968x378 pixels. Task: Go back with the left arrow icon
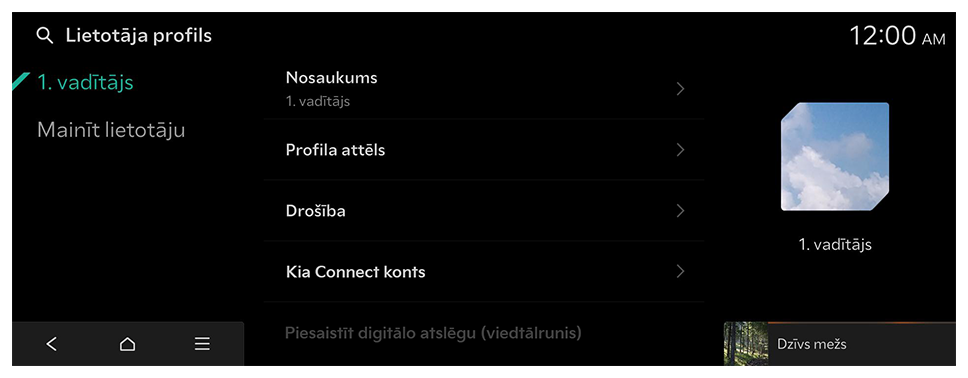pyautogui.click(x=52, y=344)
